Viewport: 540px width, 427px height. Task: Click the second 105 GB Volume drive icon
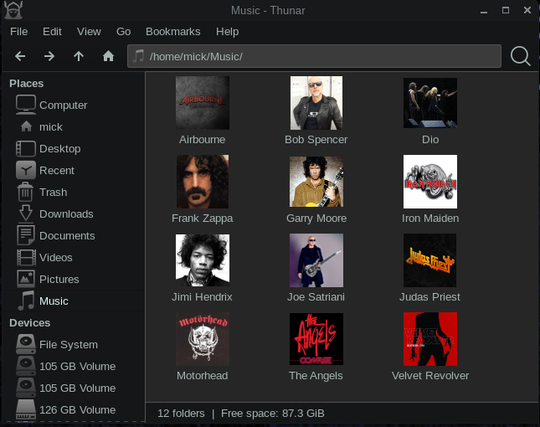coord(26,388)
